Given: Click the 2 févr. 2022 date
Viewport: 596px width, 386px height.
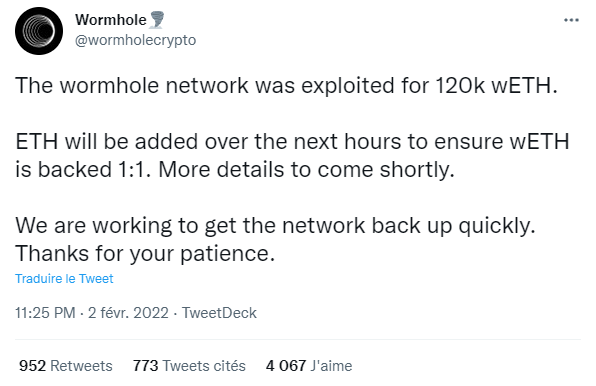Looking at the screenshot, I should [x=128, y=313].
